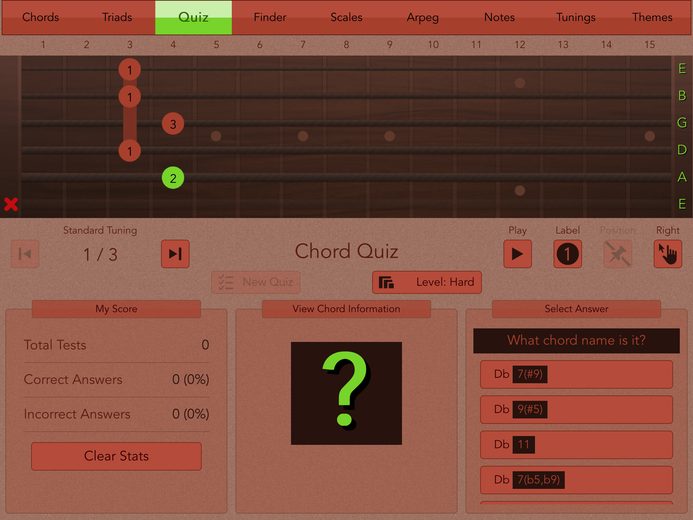Select the Quiz tab

(x=193, y=17)
